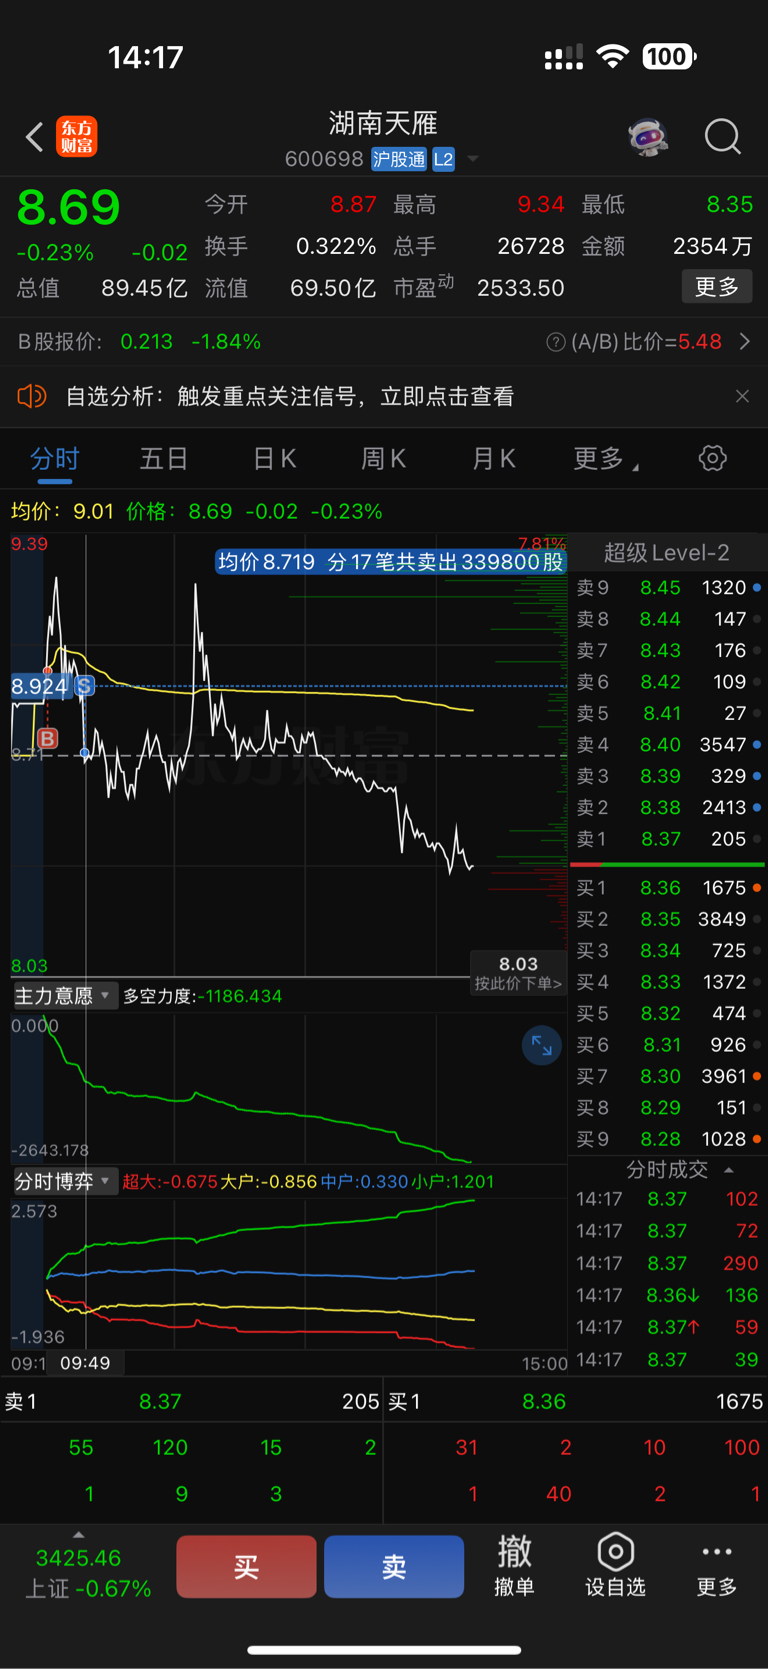768x1669 pixels.
Task: Tap the search magnifier icon
Action: click(722, 136)
